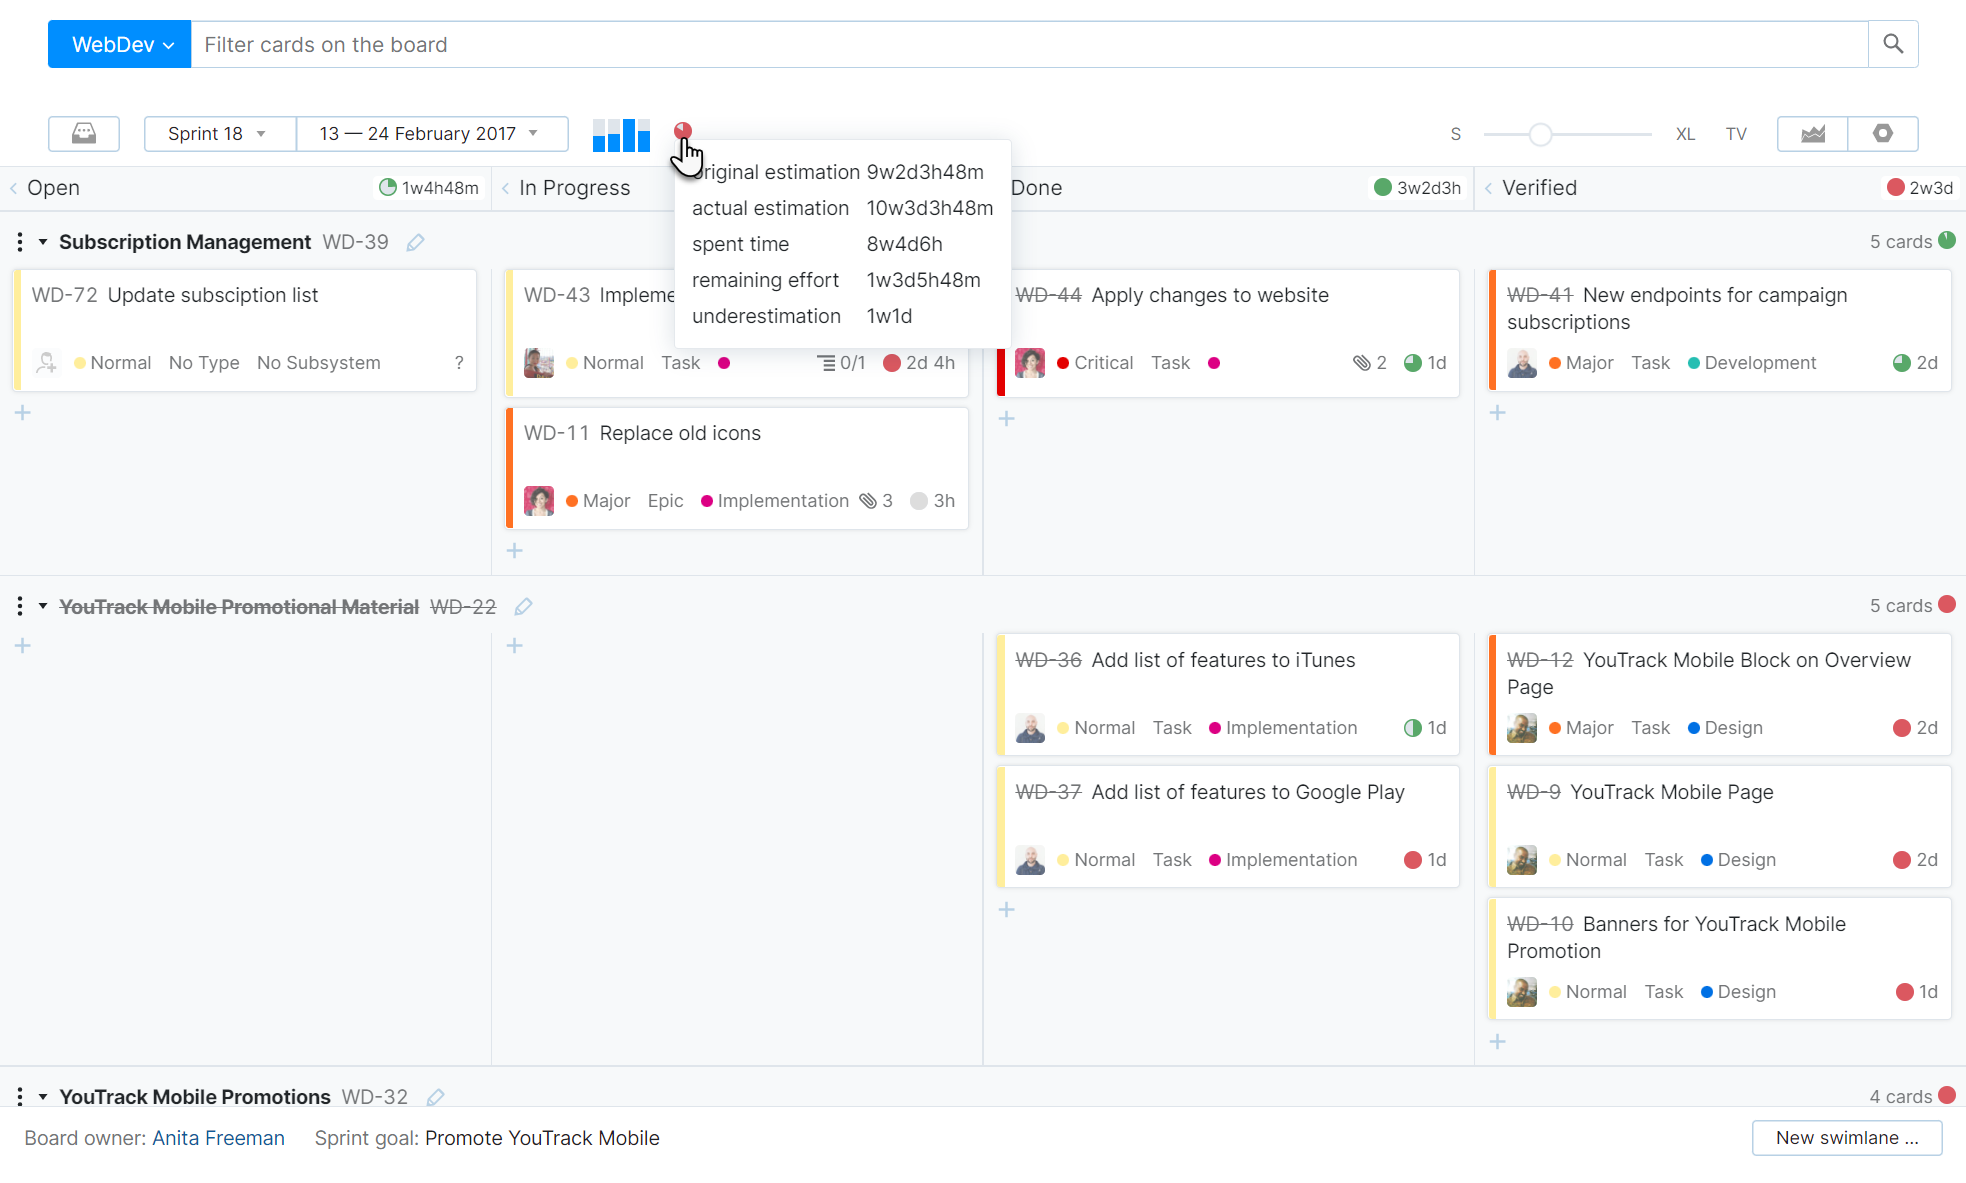Add card under Open column plus
This screenshot has height=1183, width=1966.
(23, 412)
